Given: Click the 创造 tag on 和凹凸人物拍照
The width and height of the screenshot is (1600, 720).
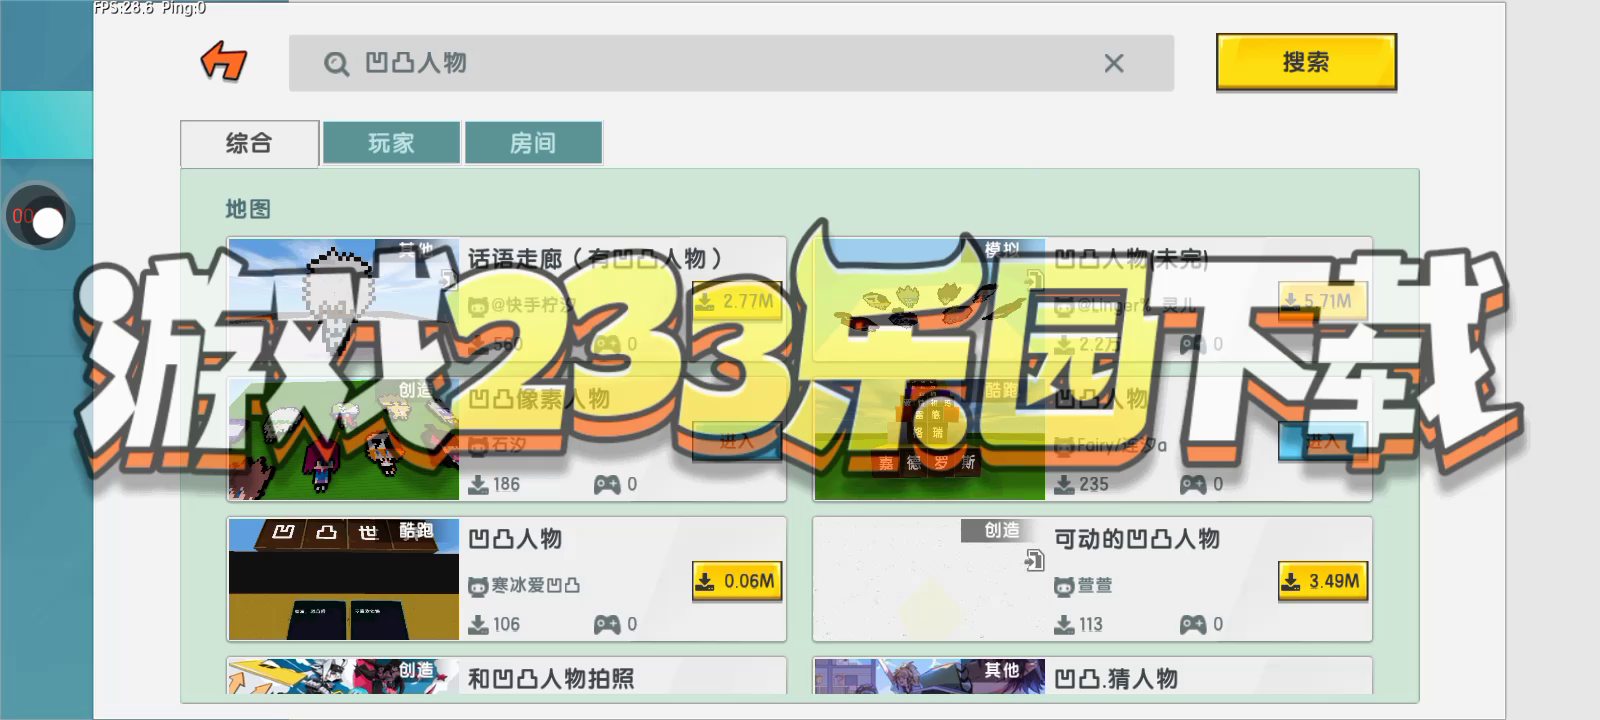Looking at the screenshot, I should 416,670.
